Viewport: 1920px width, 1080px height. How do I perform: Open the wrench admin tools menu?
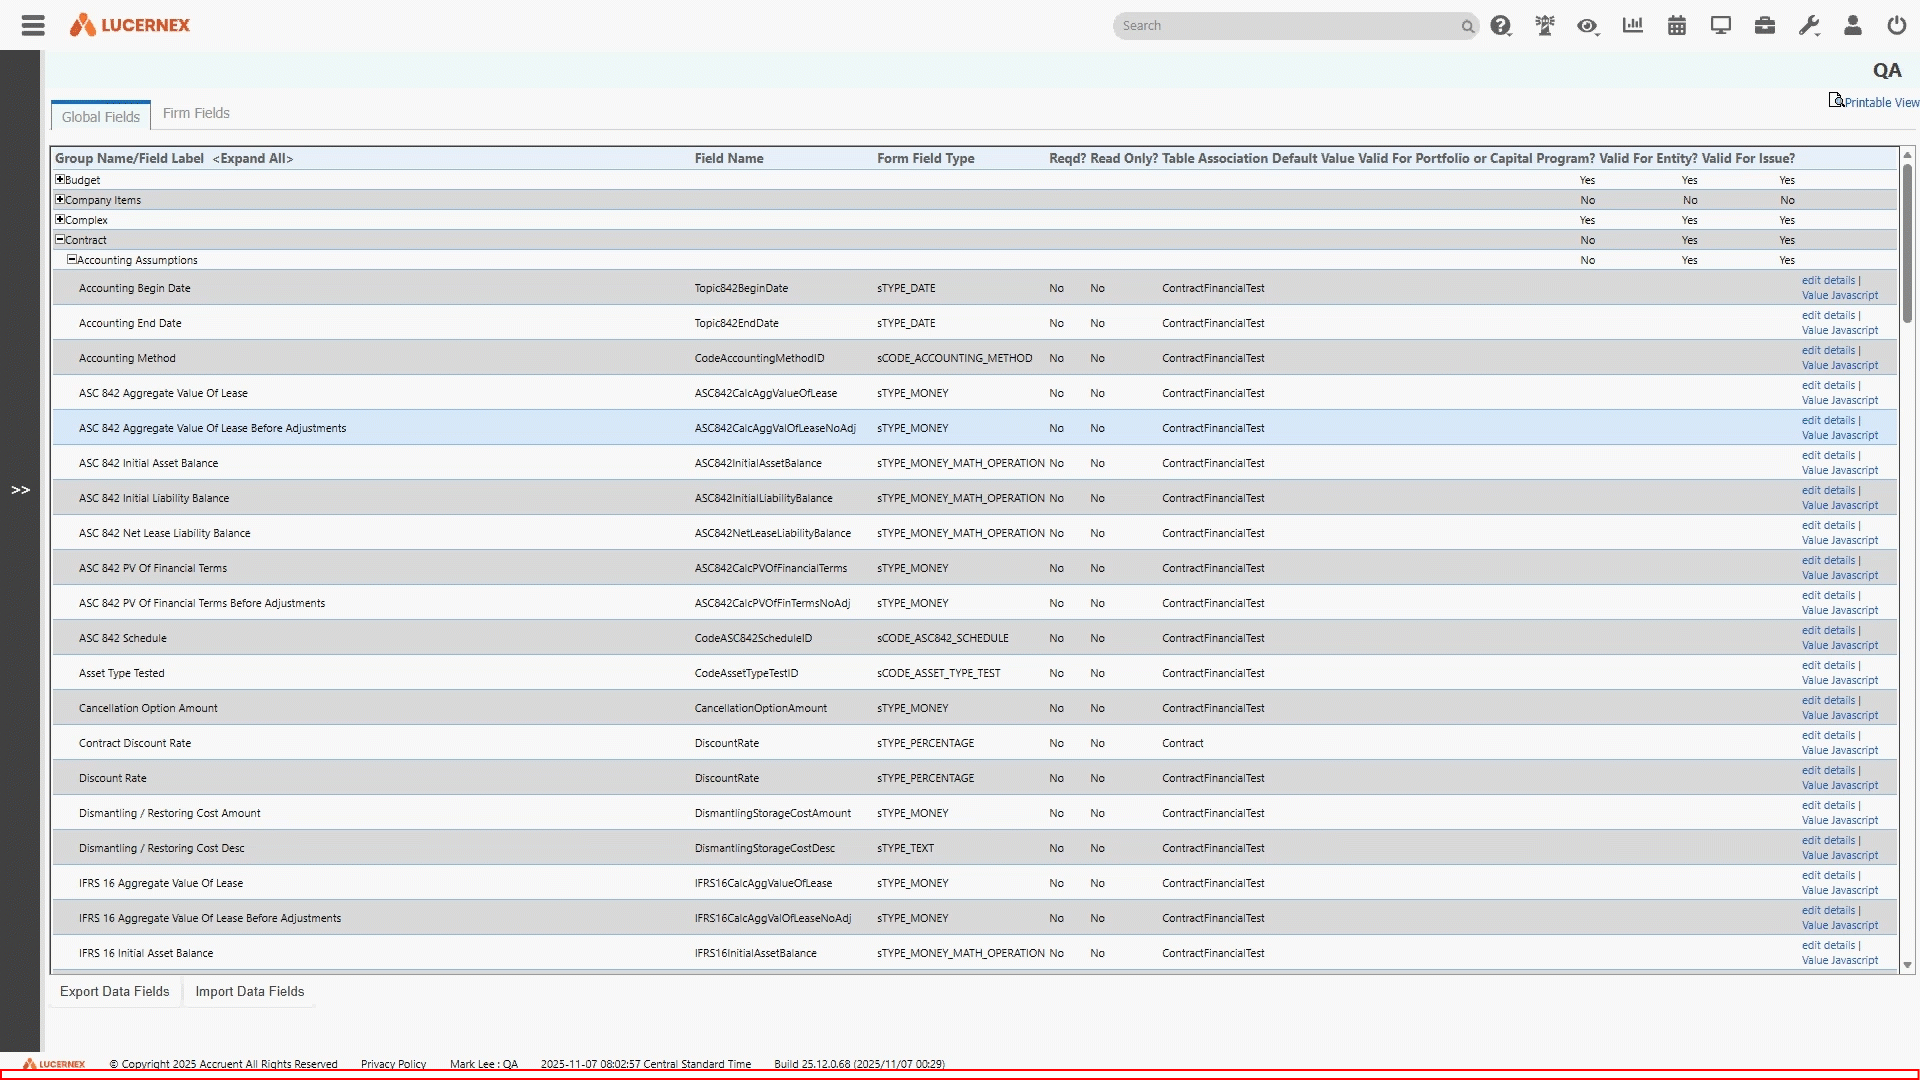tap(1809, 26)
